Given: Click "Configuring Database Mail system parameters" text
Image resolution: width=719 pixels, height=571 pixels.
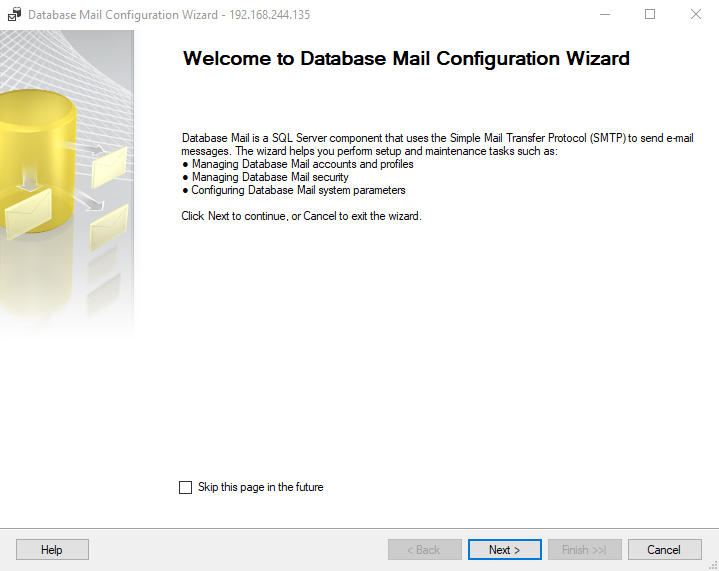Looking at the screenshot, I should click(298, 190).
